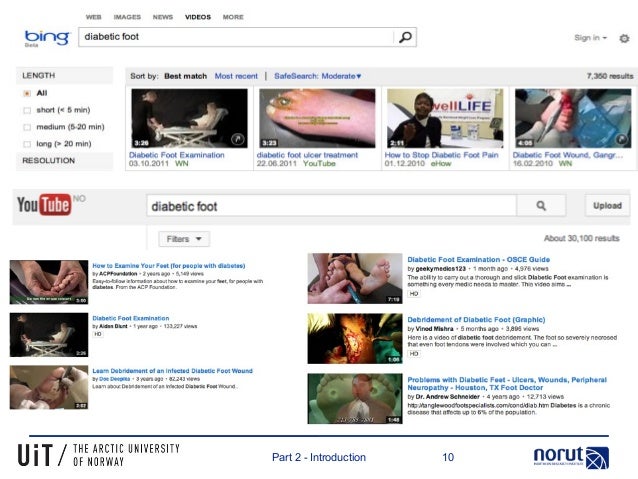Screen dimensions: 638x479
Task: Open Bing Diabetic Foot Examination 3:26 thumbnail
Action: coord(189,118)
